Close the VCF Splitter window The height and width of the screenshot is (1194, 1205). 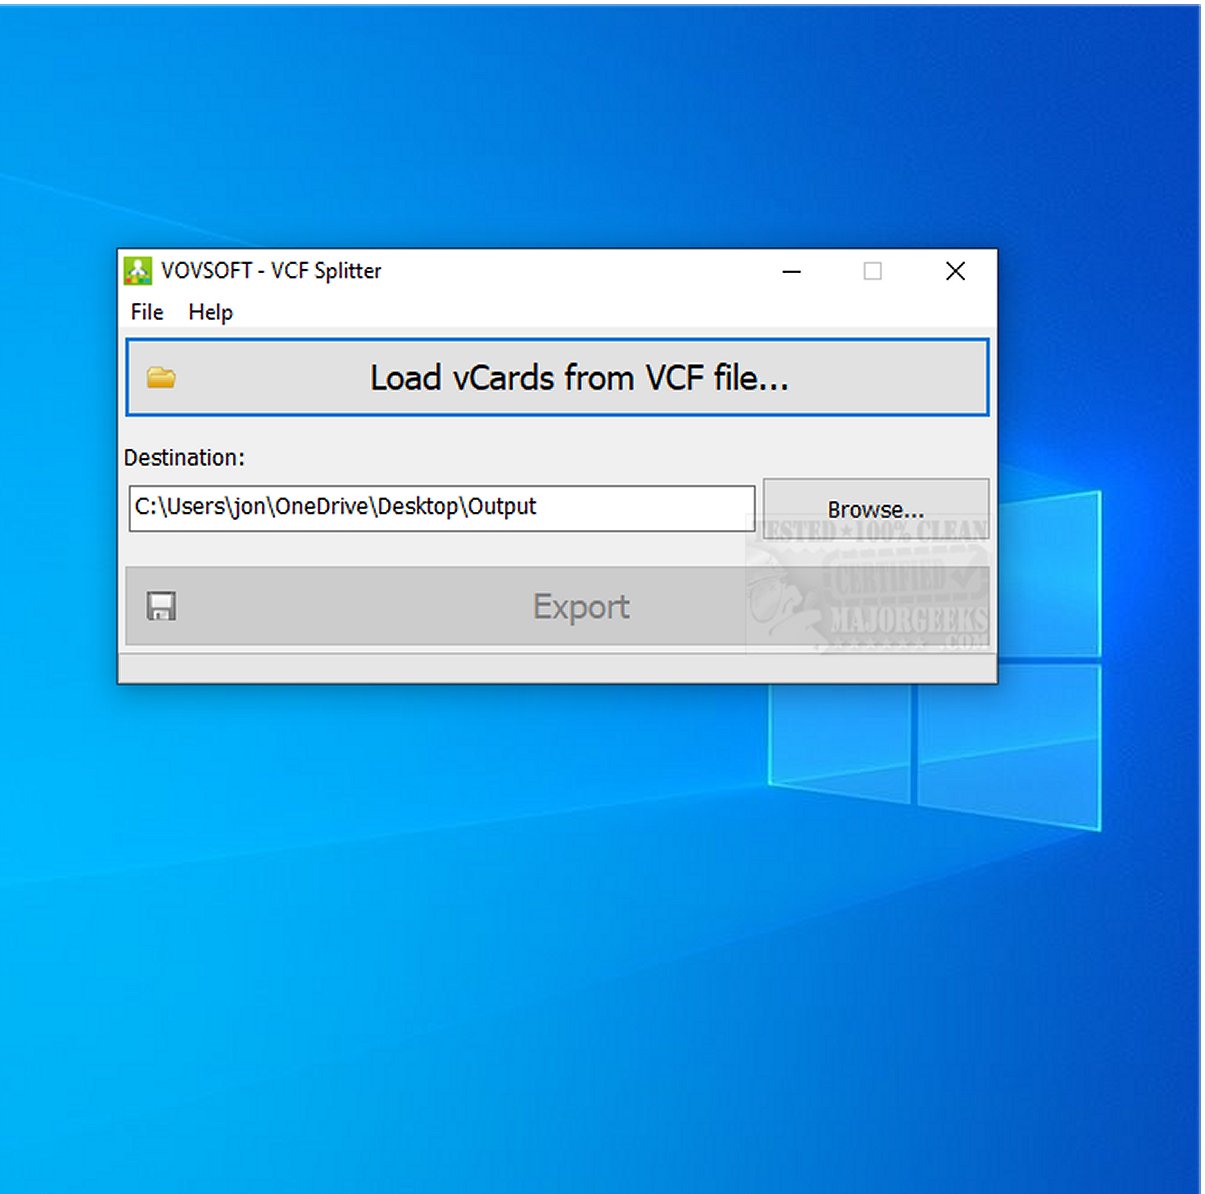(x=955, y=271)
